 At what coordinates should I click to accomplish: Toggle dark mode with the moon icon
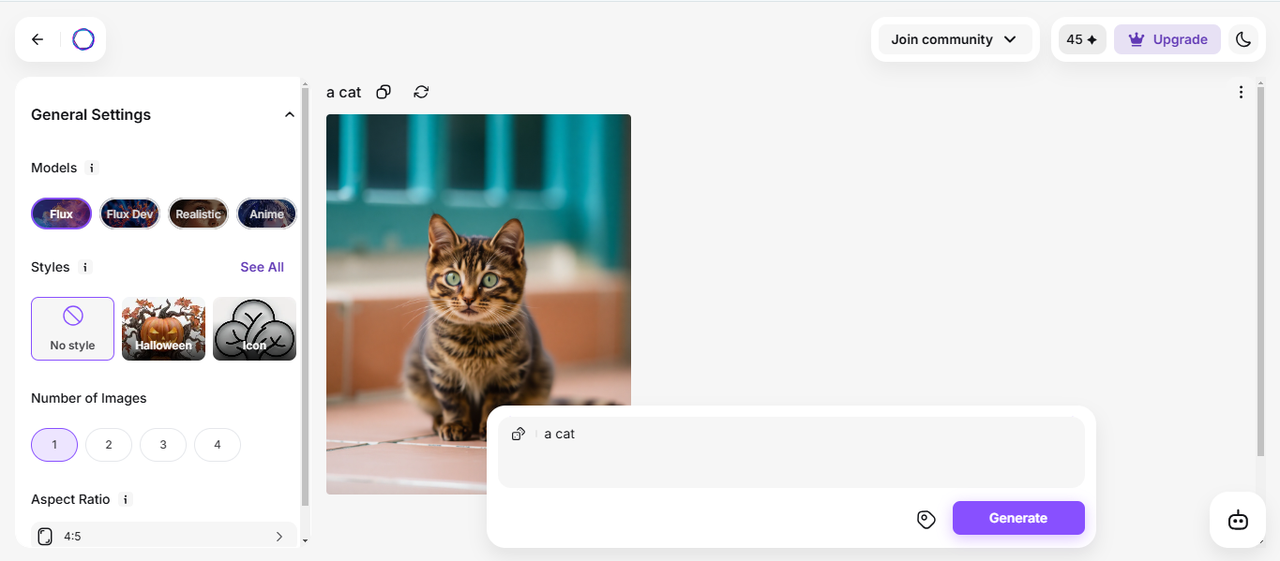(1243, 40)
